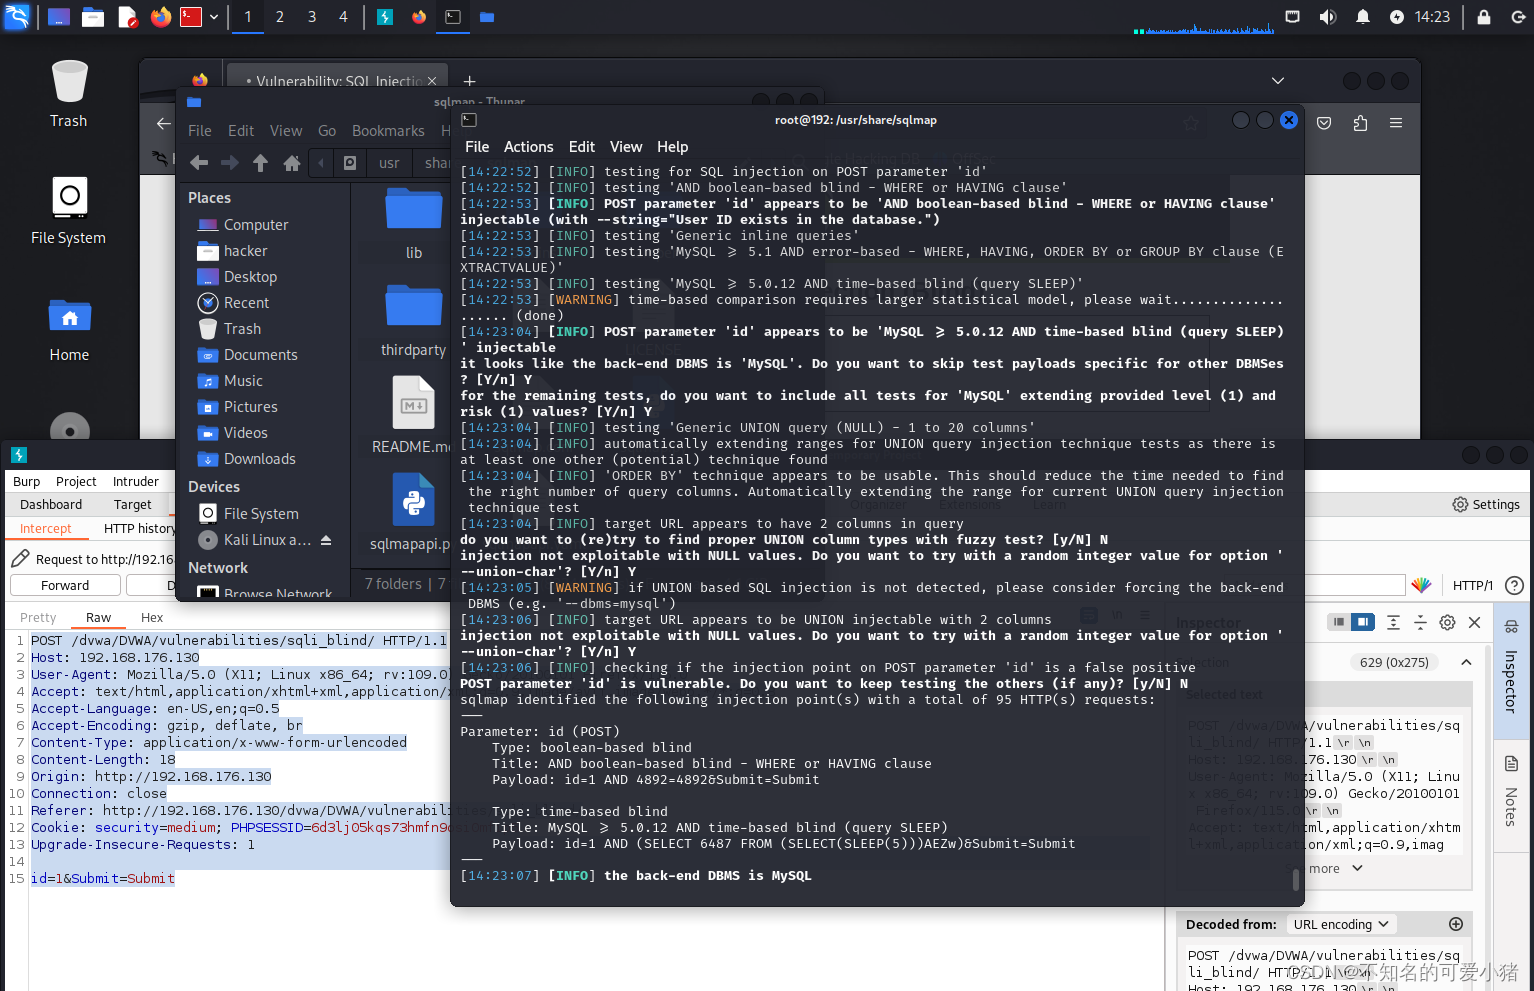Screen dimensions: 1534x991
Task: Open the network connection tray icon
Action: point(1292,17)
